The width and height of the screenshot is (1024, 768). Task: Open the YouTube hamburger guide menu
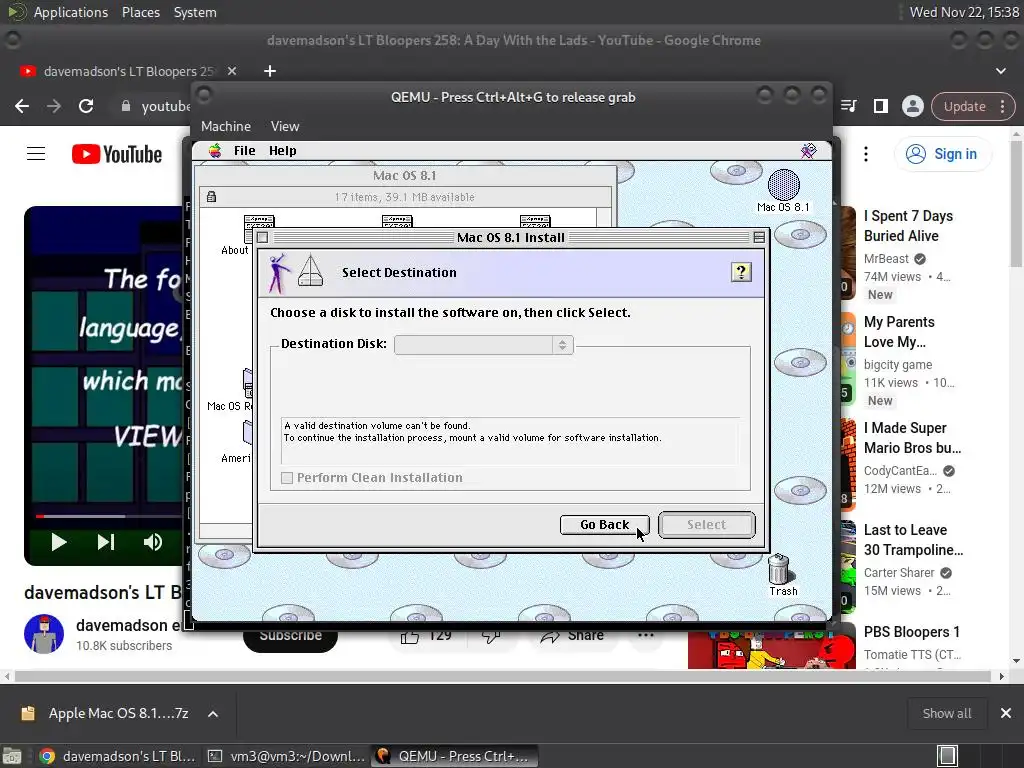(36, 154)
